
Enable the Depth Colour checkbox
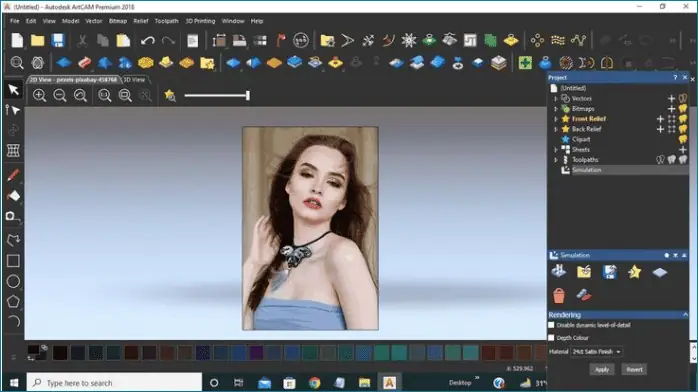[x=552, y=338]
